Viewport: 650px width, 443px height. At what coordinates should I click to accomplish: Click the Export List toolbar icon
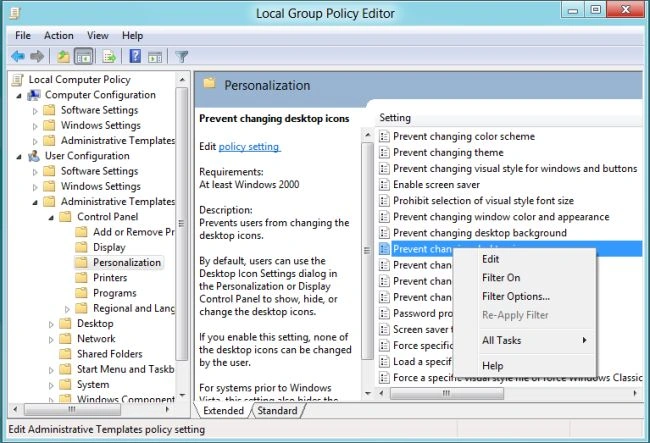tap(109, 56)
